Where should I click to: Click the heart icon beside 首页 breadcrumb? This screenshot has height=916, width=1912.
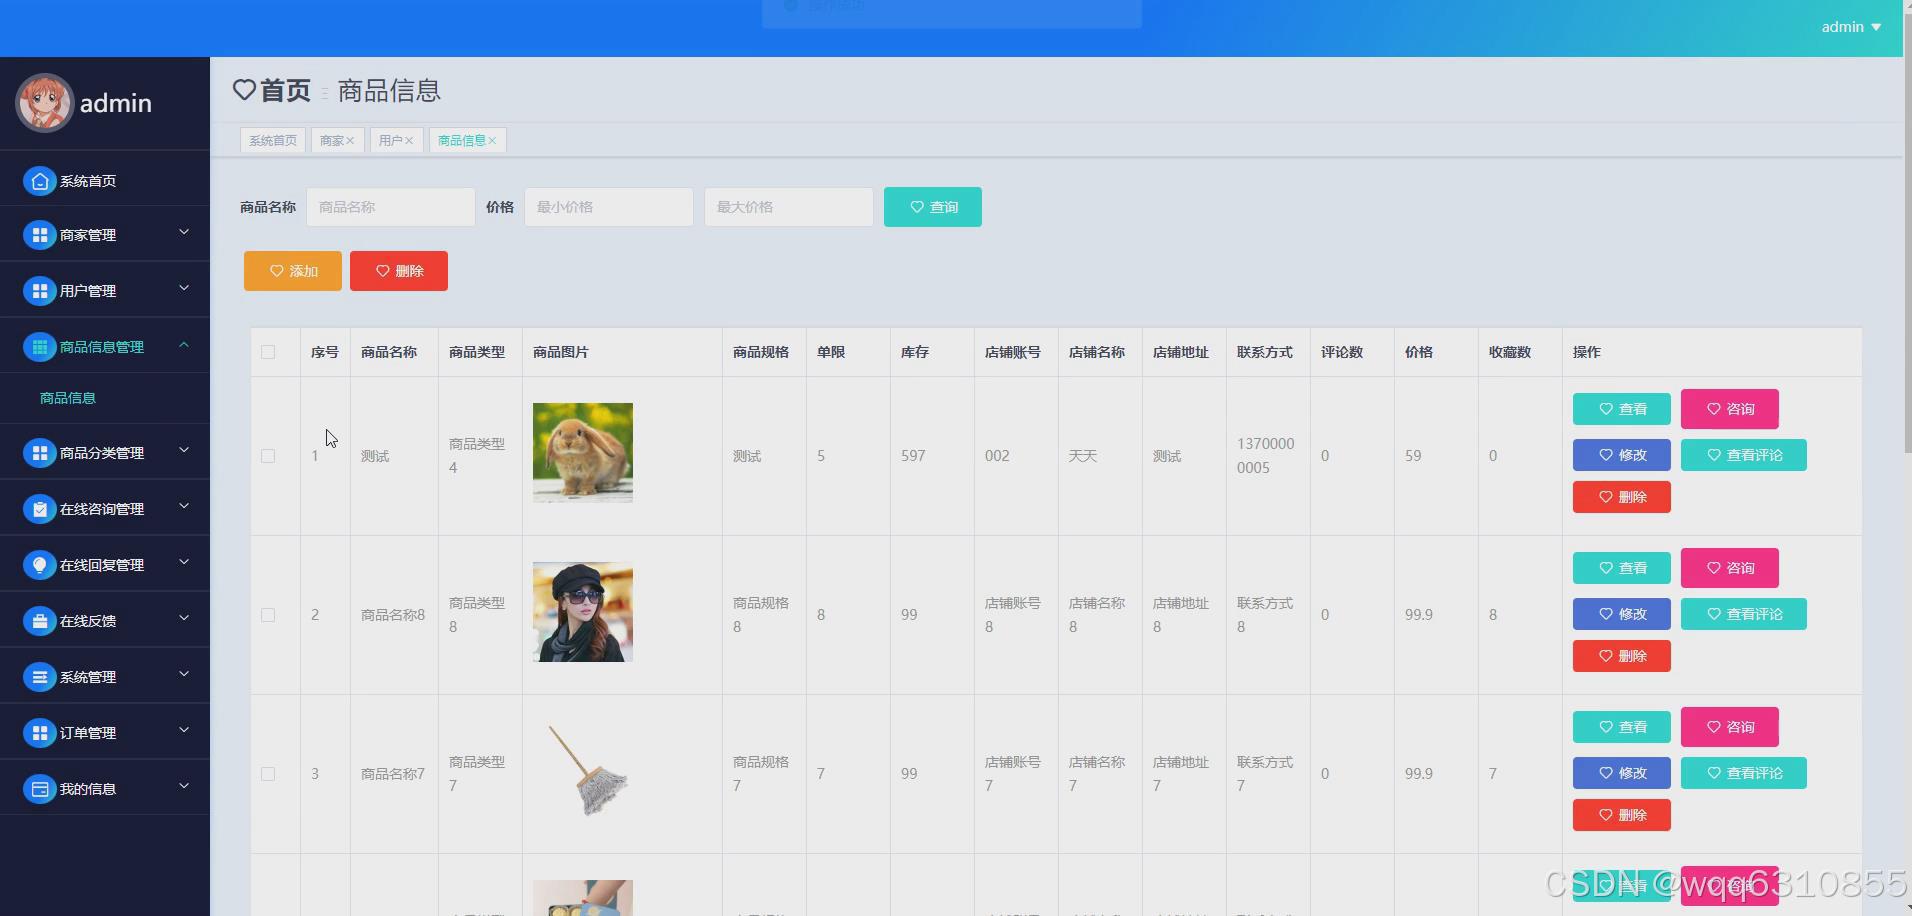pos(245,90)
